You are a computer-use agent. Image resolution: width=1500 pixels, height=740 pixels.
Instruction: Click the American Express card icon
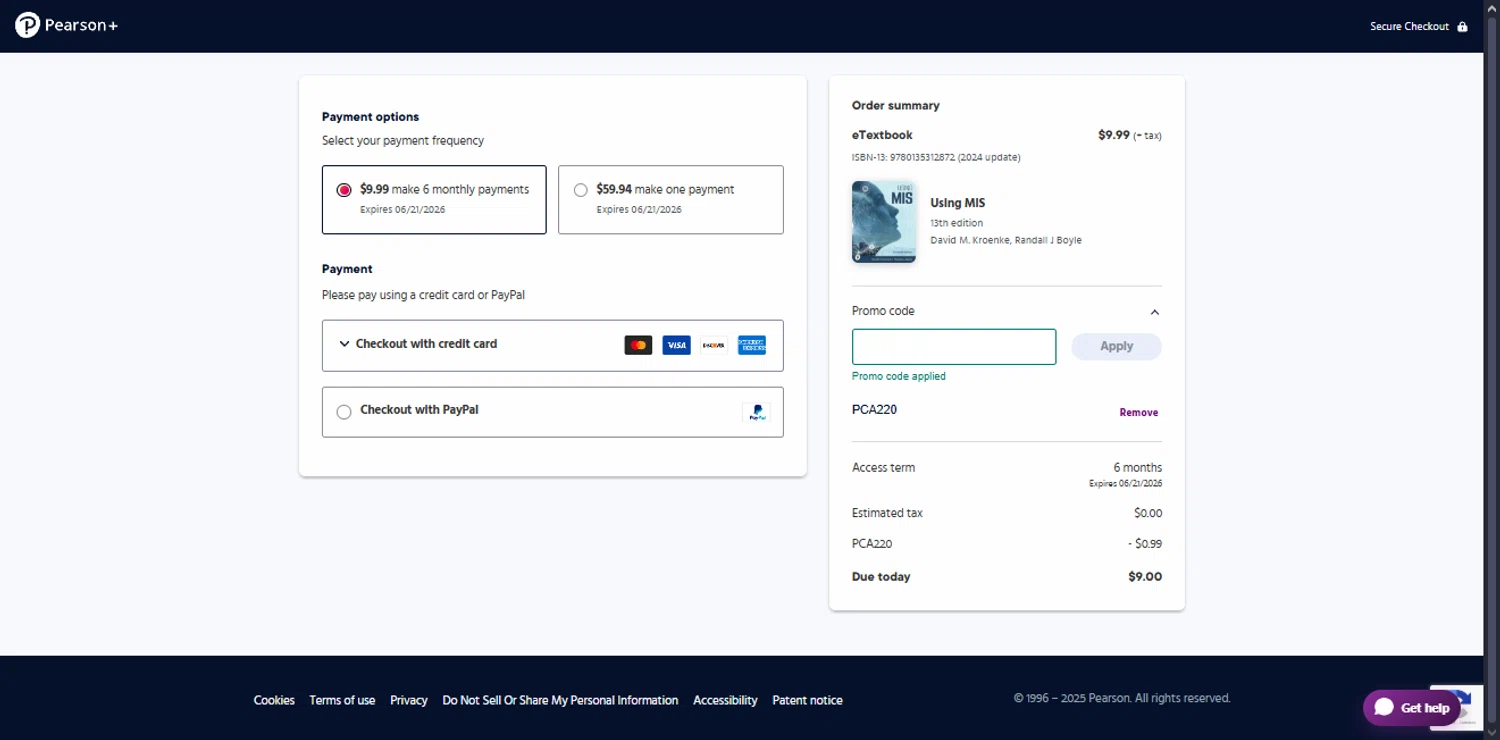[x=752, y=345]
